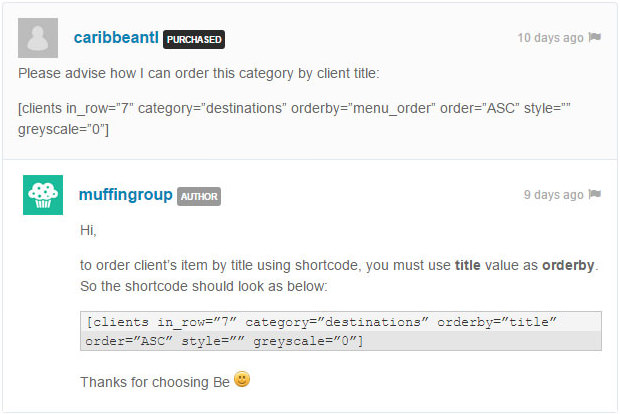Click the bold 'title' word in reply

(x=468, y=265)
